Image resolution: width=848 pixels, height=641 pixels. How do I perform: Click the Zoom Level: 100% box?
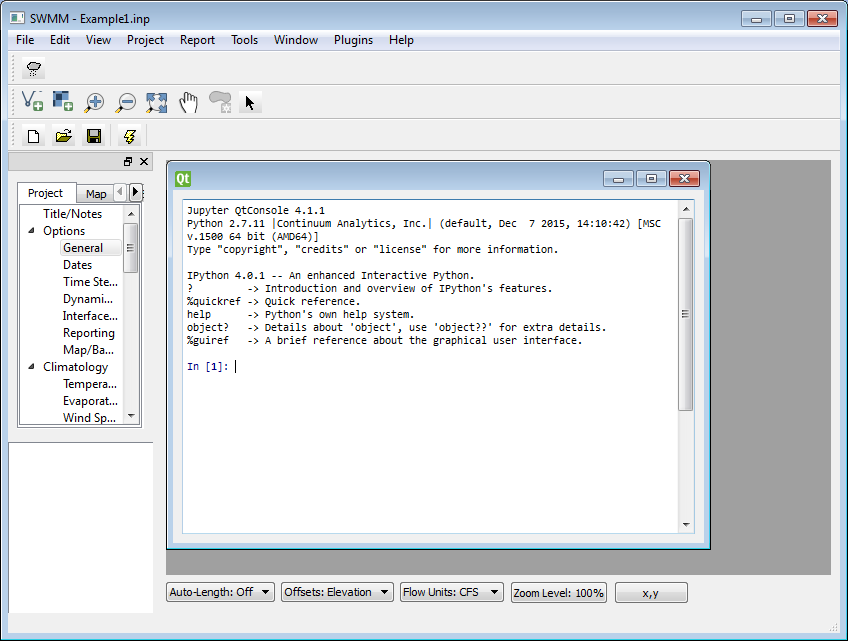tap(559, 593)
